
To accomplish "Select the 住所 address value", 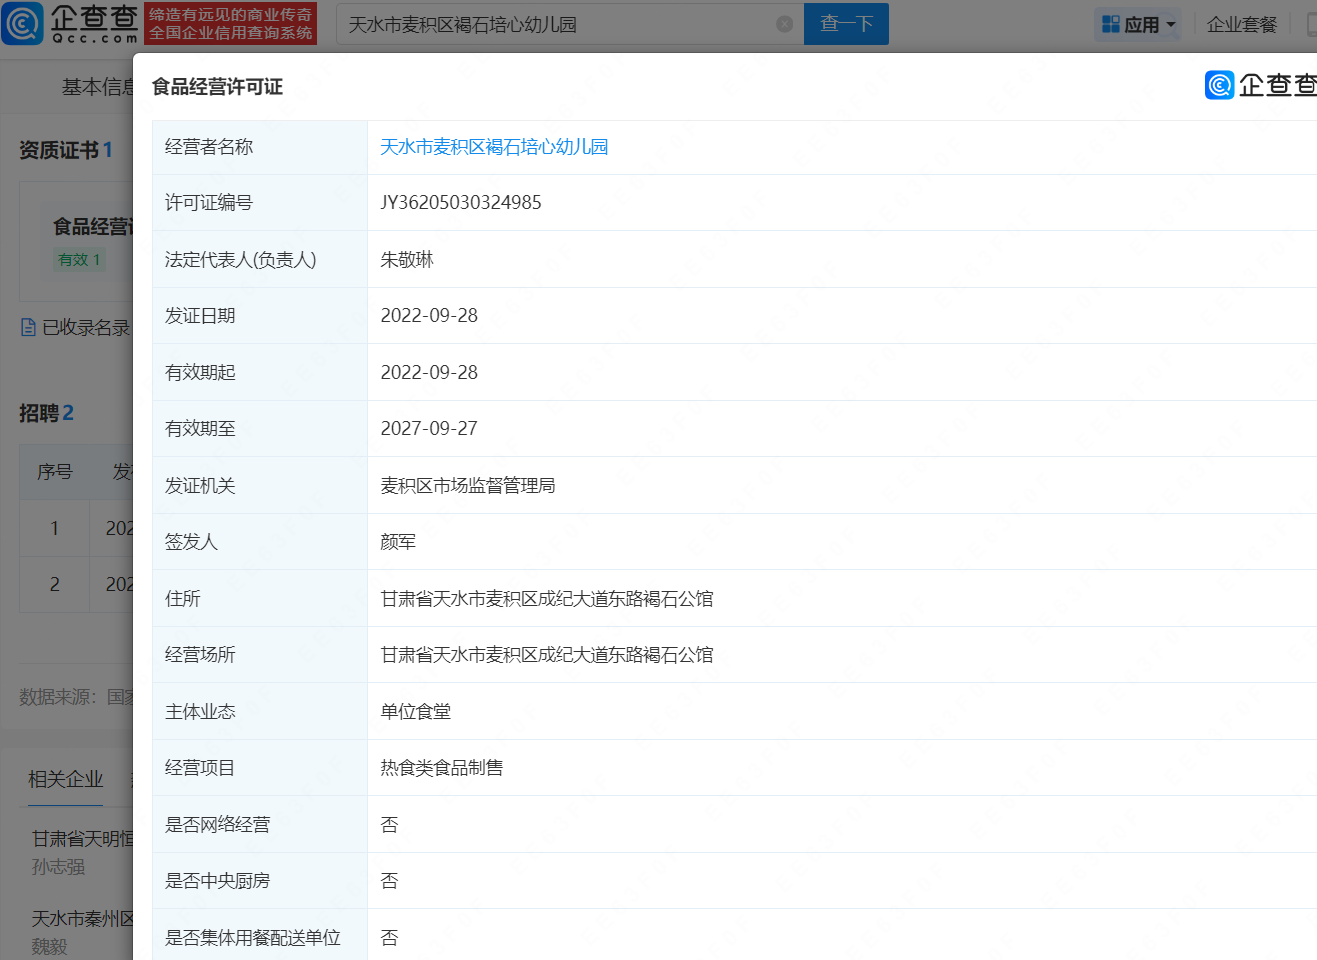I will (547, 599).
